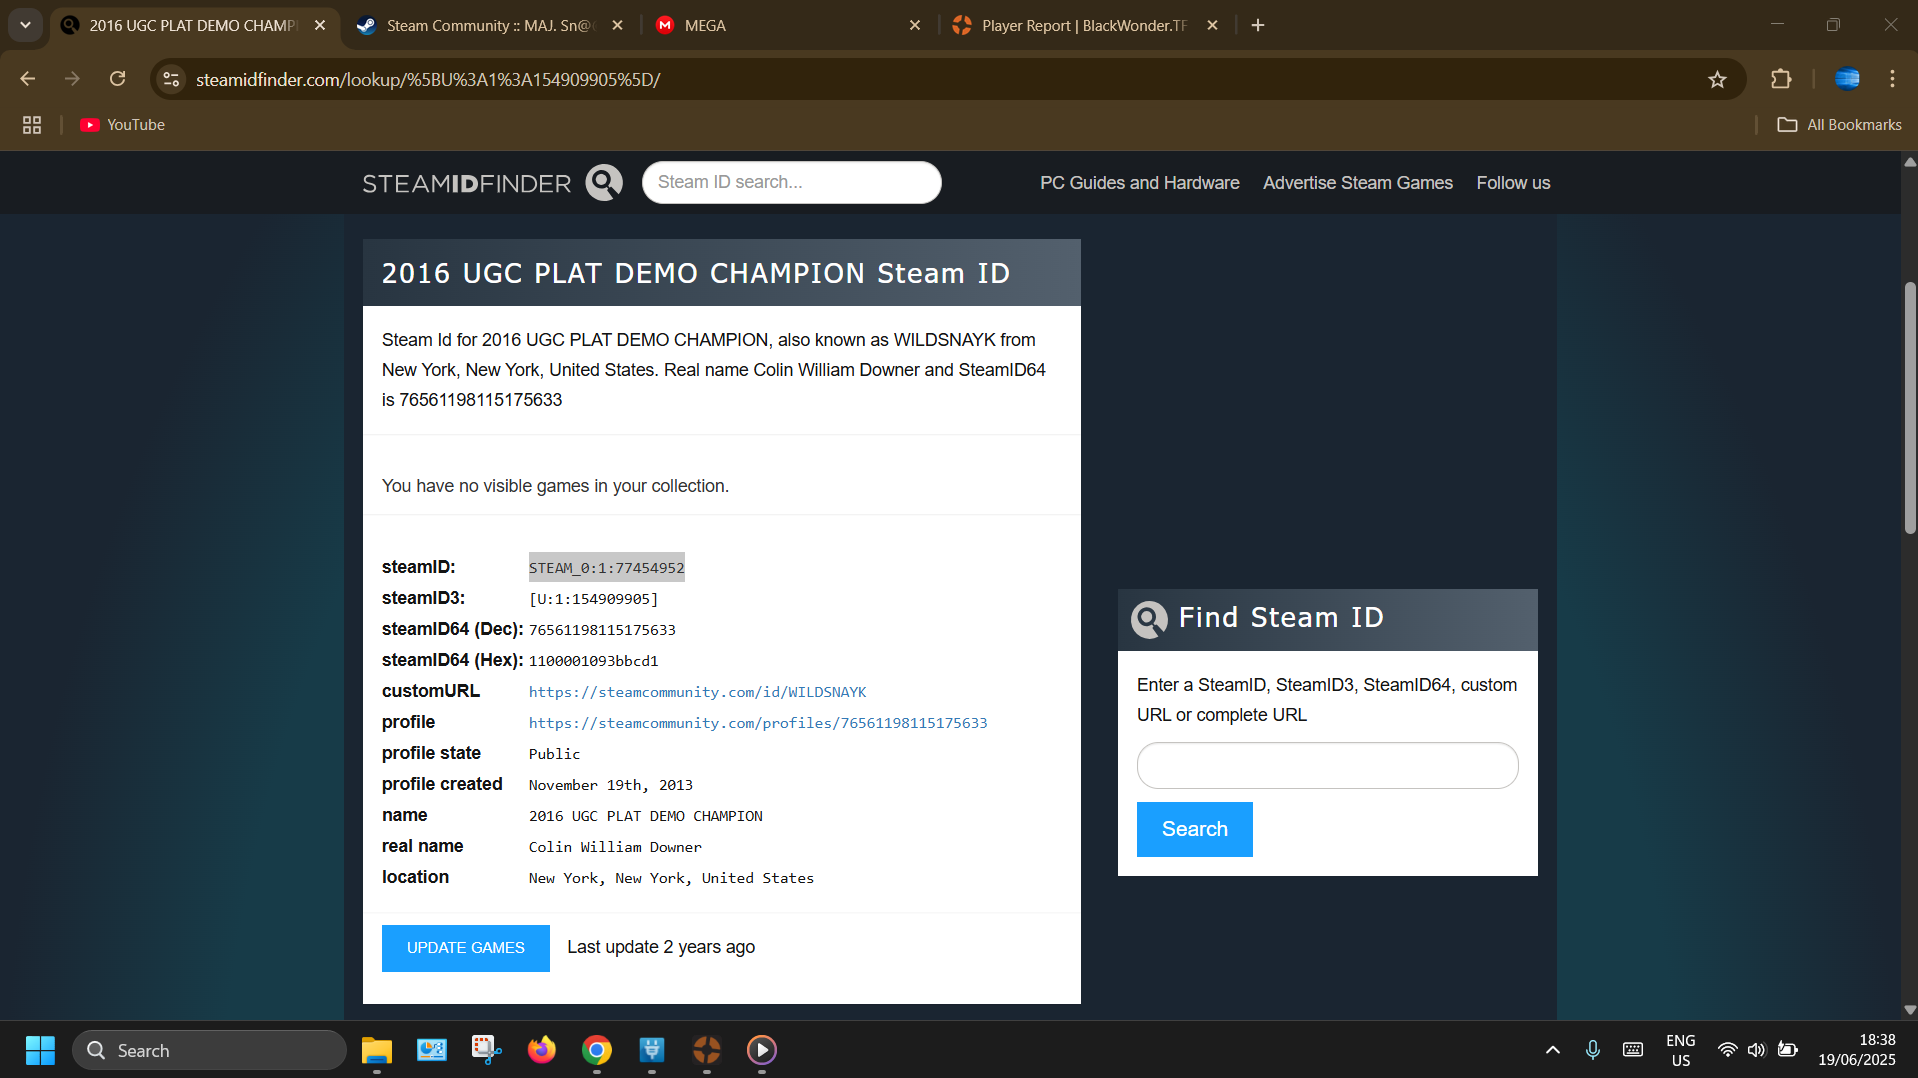Click the microphone tray icon
The height and width of the screenshot is (1078, 1918).
(1593, 1050)
